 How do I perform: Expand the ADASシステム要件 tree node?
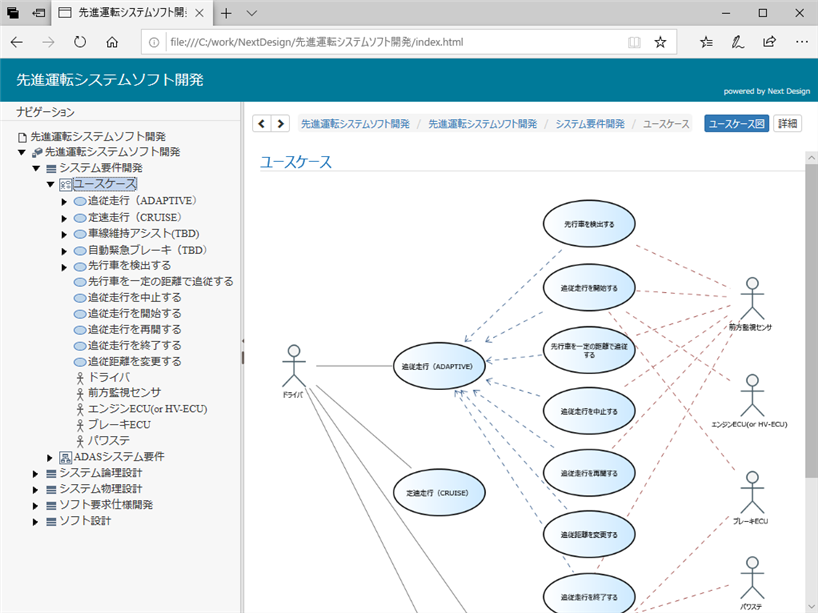tap(51, 457)
